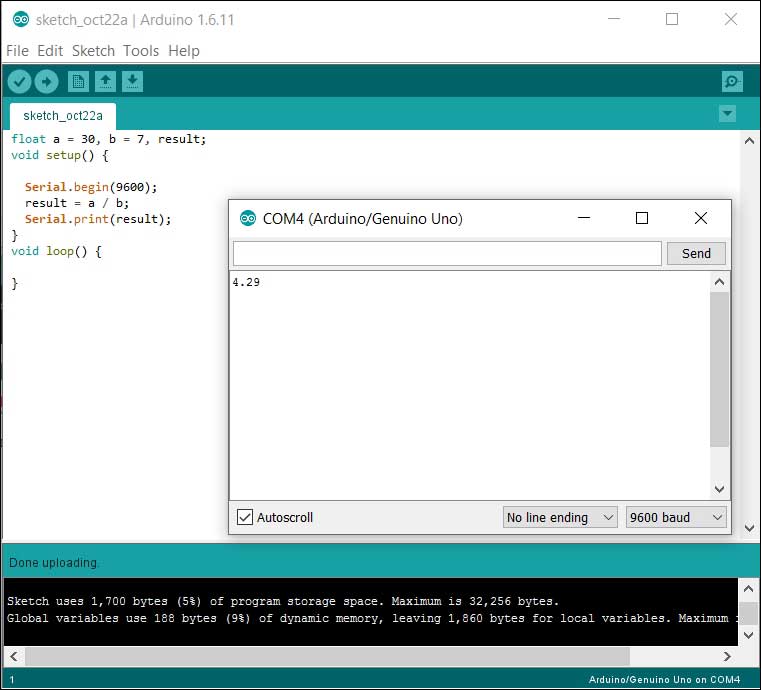The width and height of the screenshot is (761, 690).
Task: Click Arduino logo in main title bar
Action: (20, 19)
